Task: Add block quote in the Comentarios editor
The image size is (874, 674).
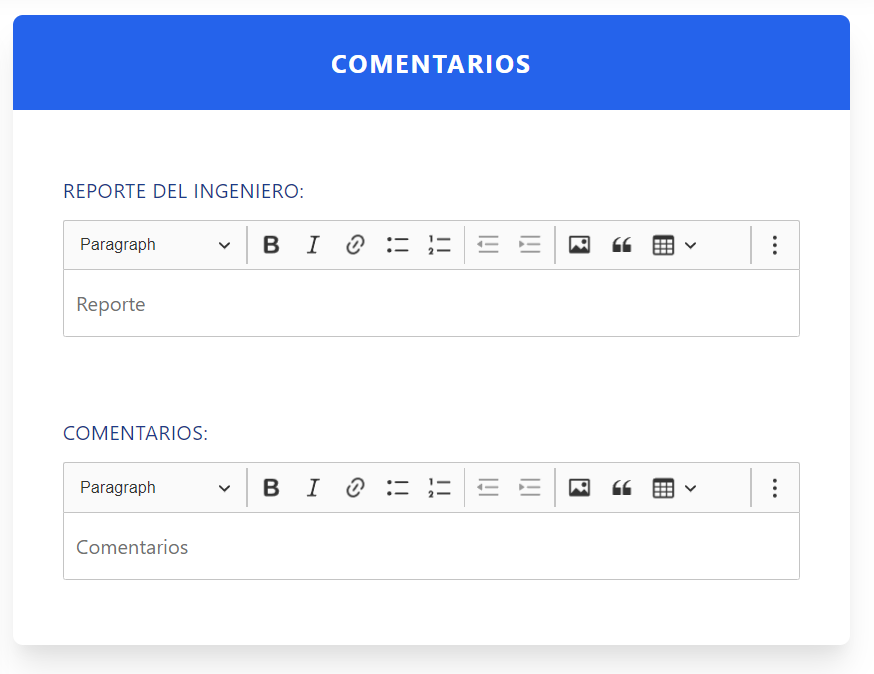Action: [x=621, y=488]
